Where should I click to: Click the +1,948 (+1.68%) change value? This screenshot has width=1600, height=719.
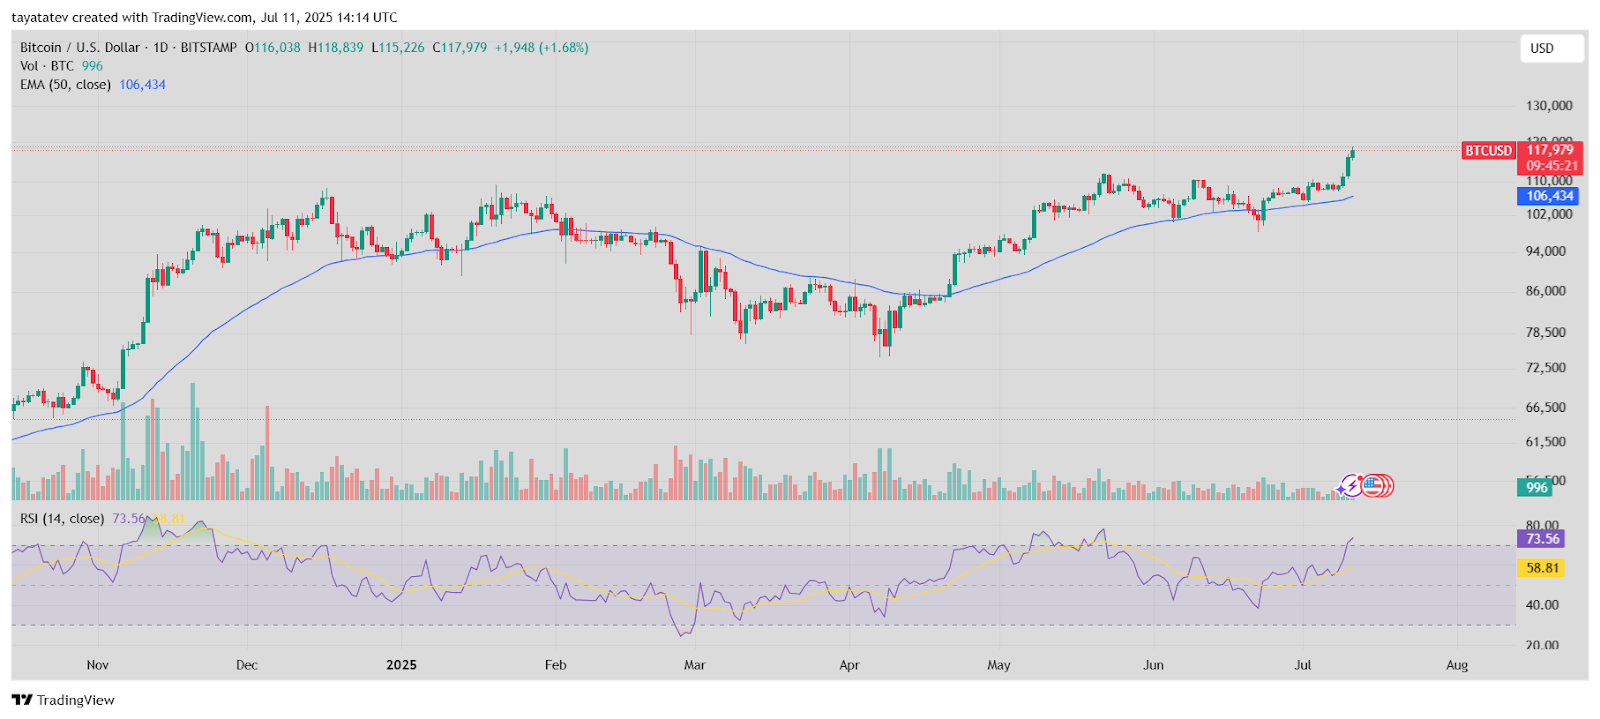click(x=541, y=47)
